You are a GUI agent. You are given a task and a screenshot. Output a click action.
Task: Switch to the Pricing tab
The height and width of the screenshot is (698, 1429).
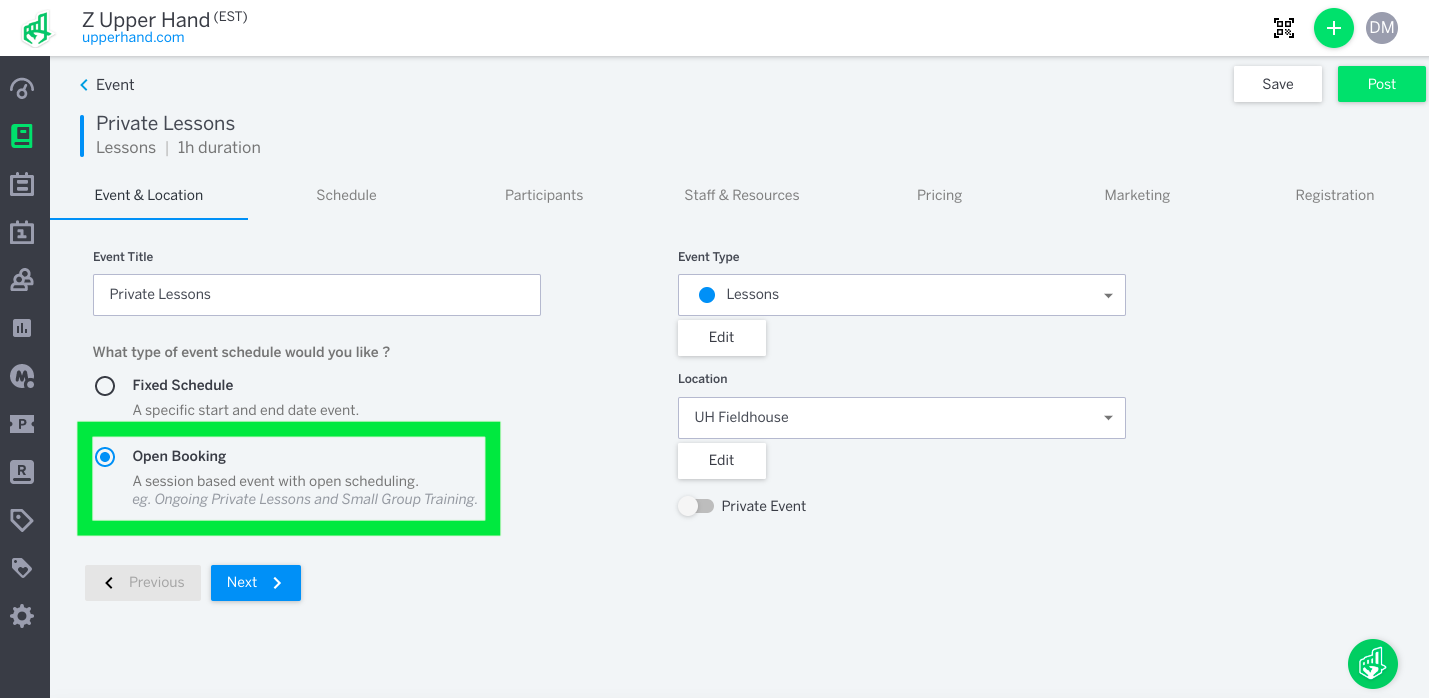coord(939,195)
